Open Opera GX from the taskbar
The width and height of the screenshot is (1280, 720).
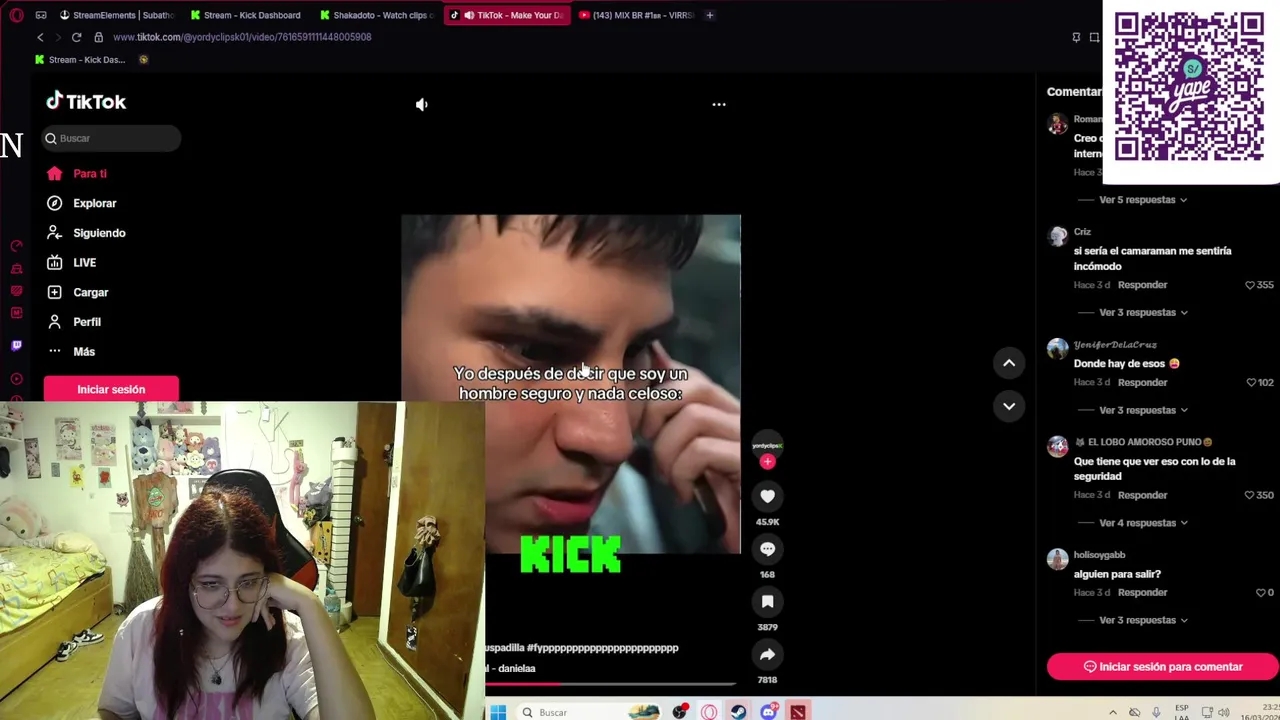coord(709,712)
